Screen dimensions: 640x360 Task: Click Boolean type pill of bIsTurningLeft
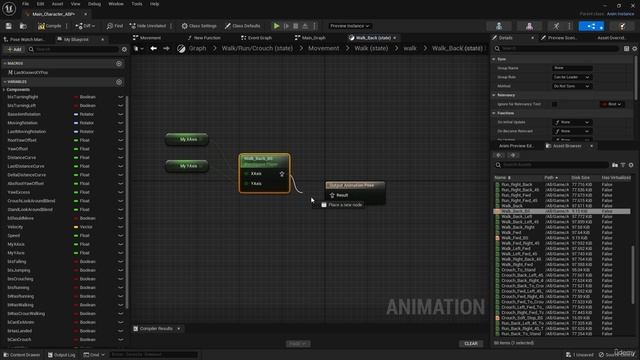pos(84,106)
